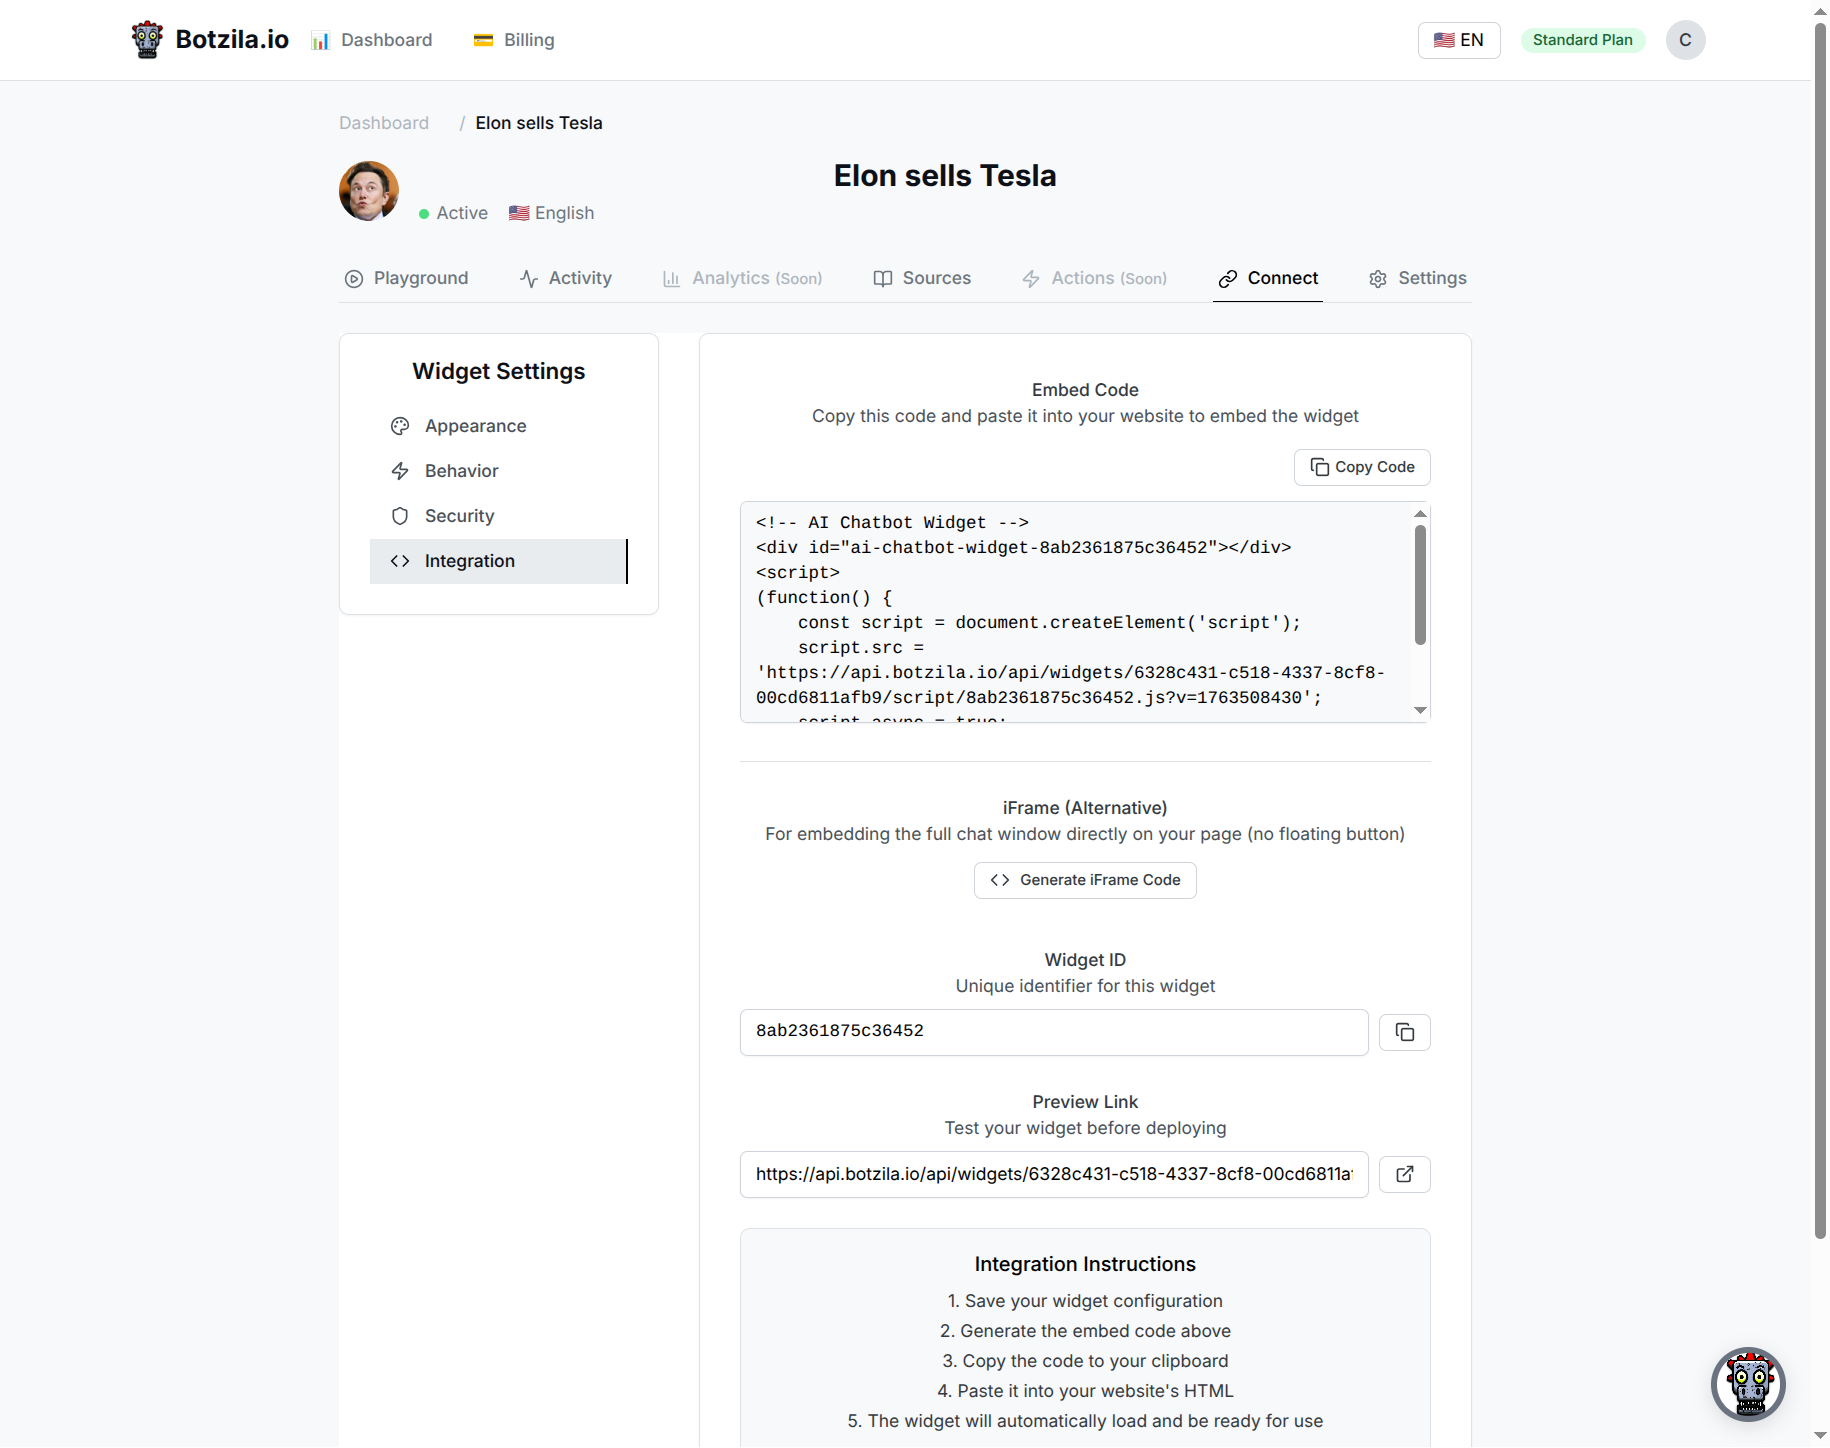
Task: Click the Settings gear icon
Action: click(1378, 279)
